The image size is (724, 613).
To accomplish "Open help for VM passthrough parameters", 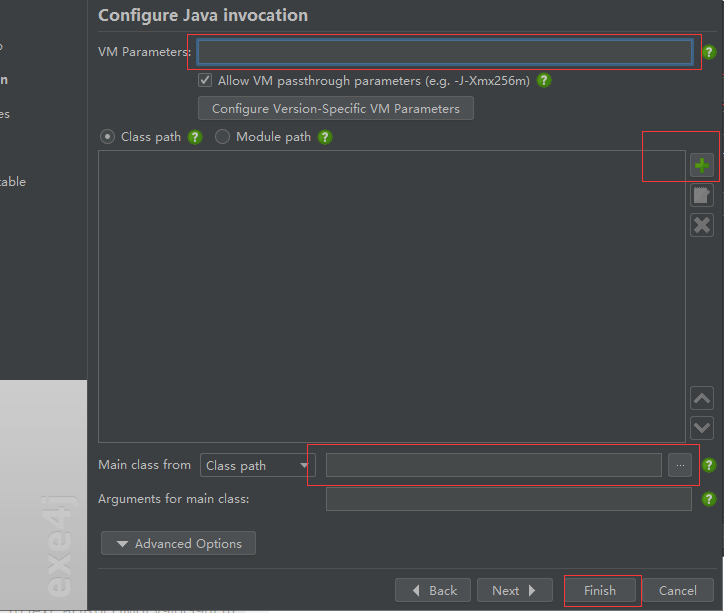I will [544, 81].
